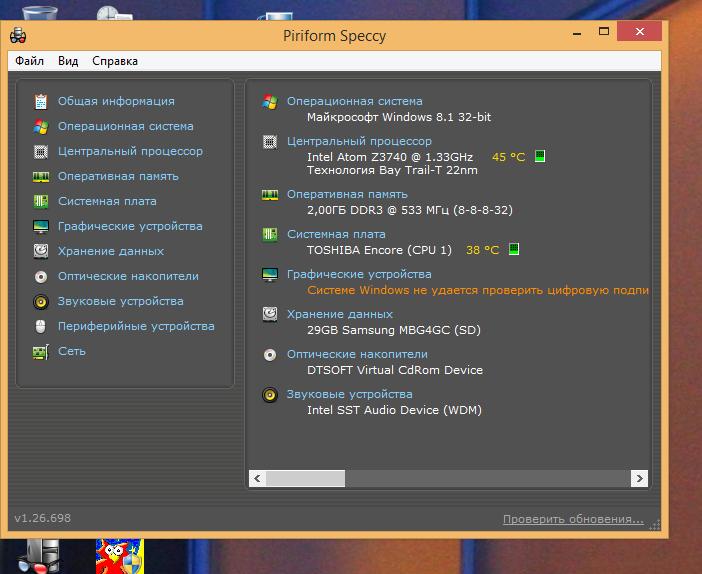The width and height of the screenshot is (702, 574).
Task: Click the Intel Atom Z3740 @ 1.33GHz text
Action: coord(390,157)
